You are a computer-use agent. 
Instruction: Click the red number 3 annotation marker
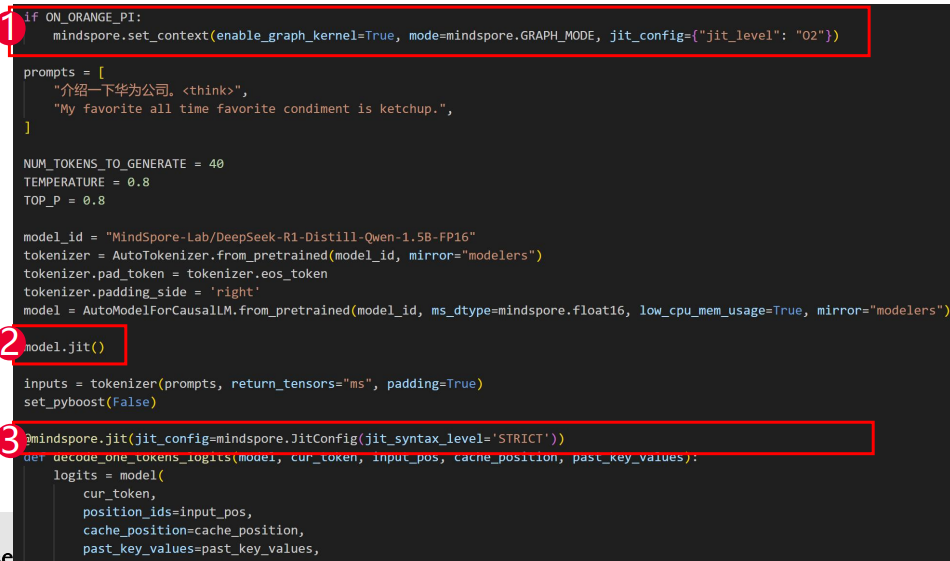10,438
